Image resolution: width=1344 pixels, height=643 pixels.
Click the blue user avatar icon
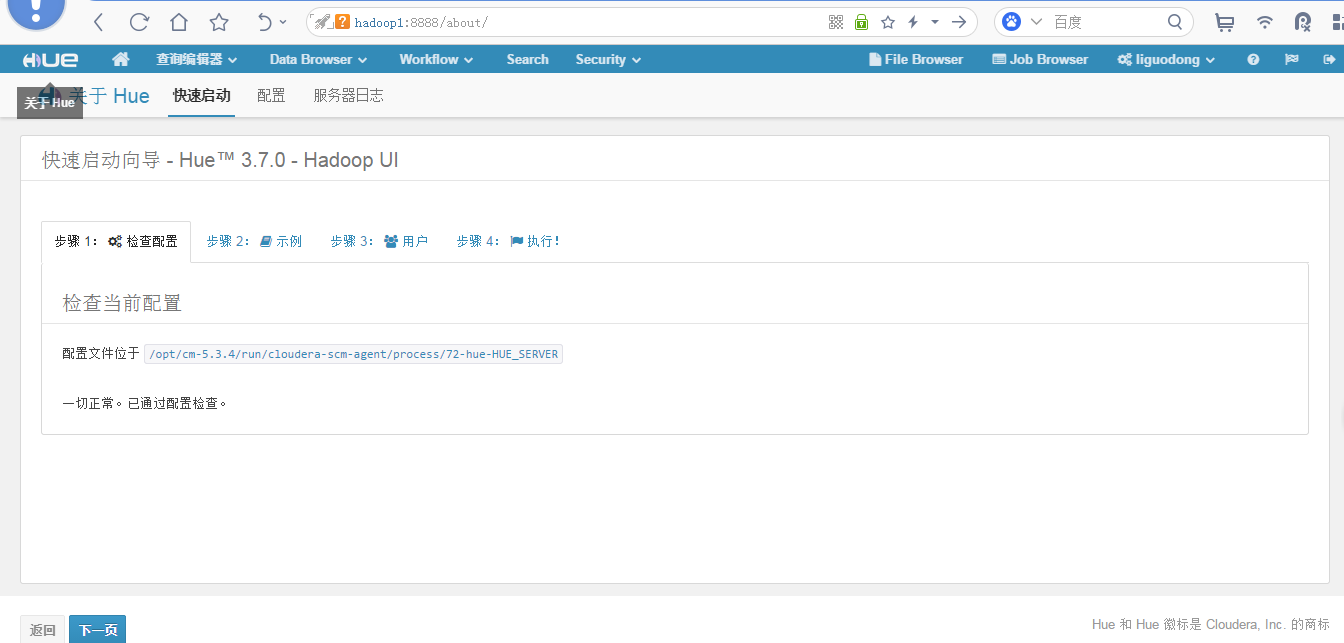point(36,14)
